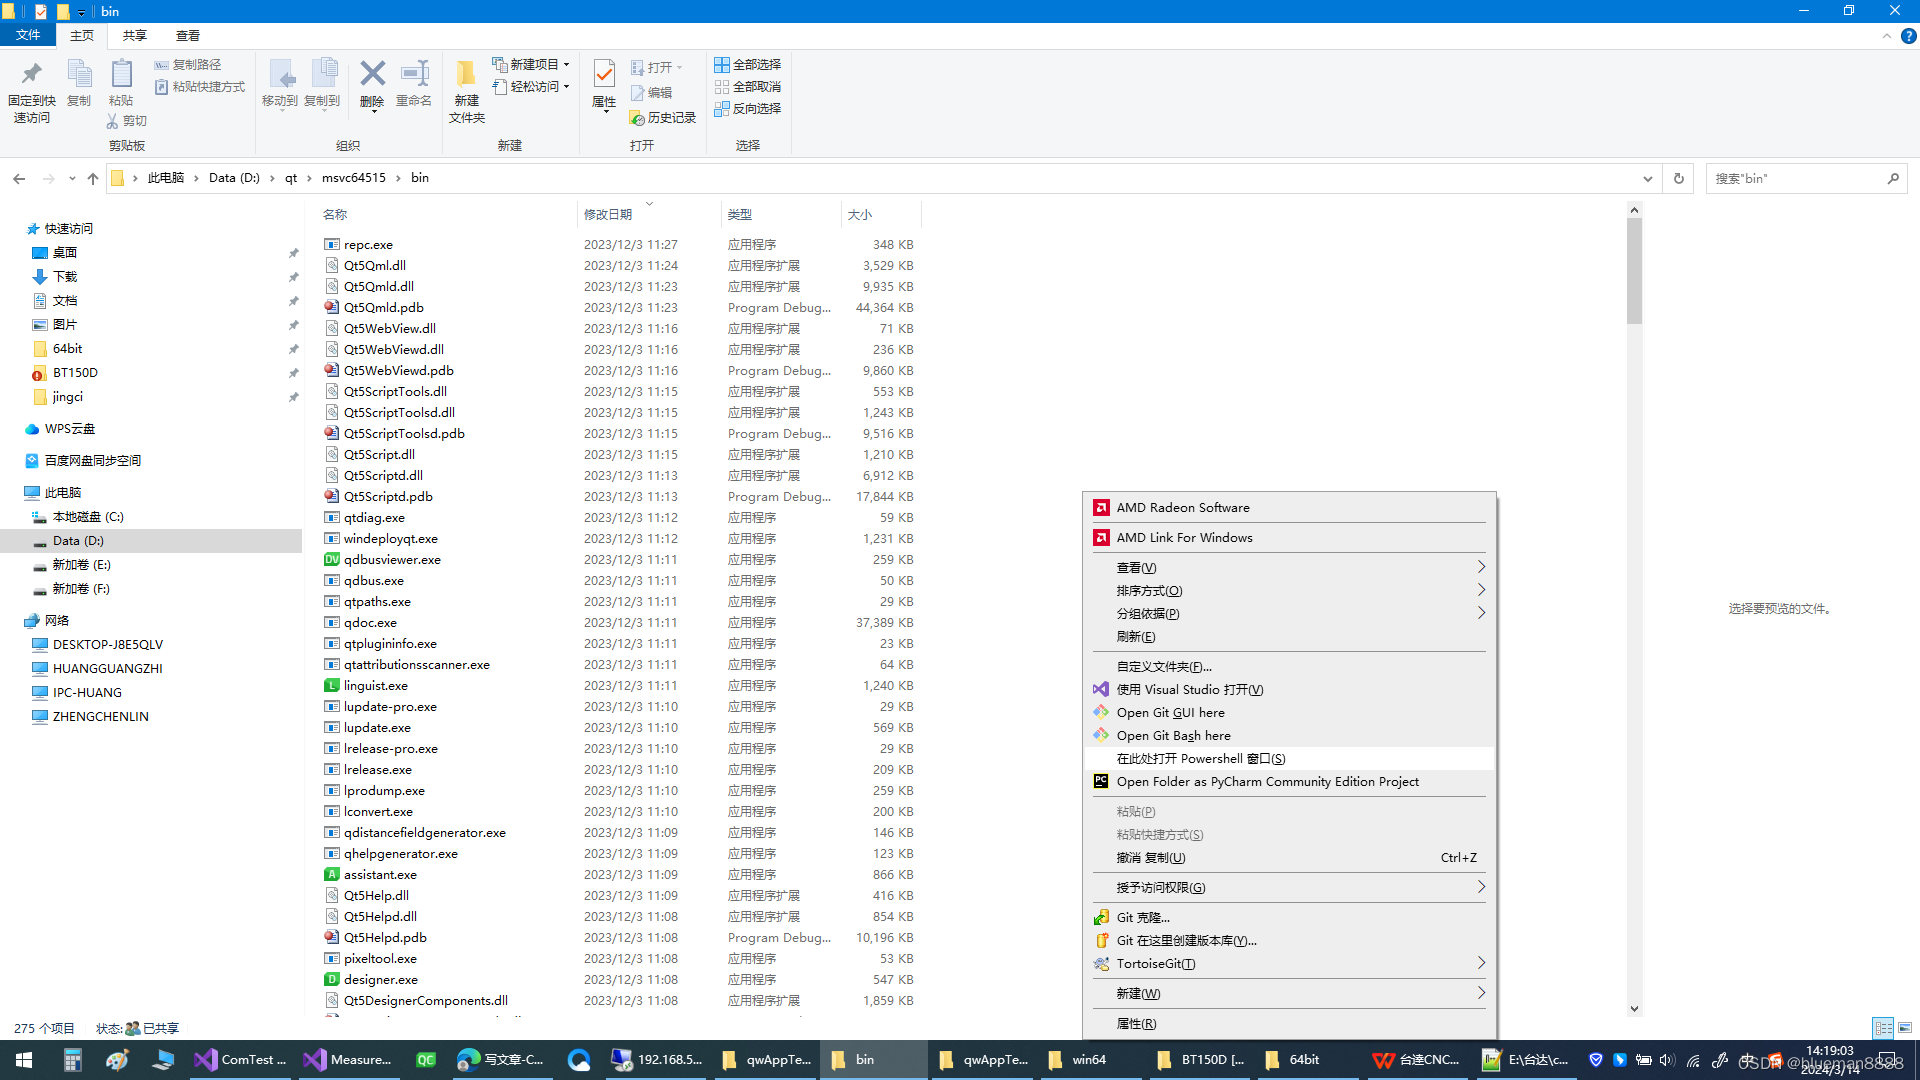Expand the TortoiseSvn submenu
Screen dimensions: 1920x1080
coord(1290,963)
